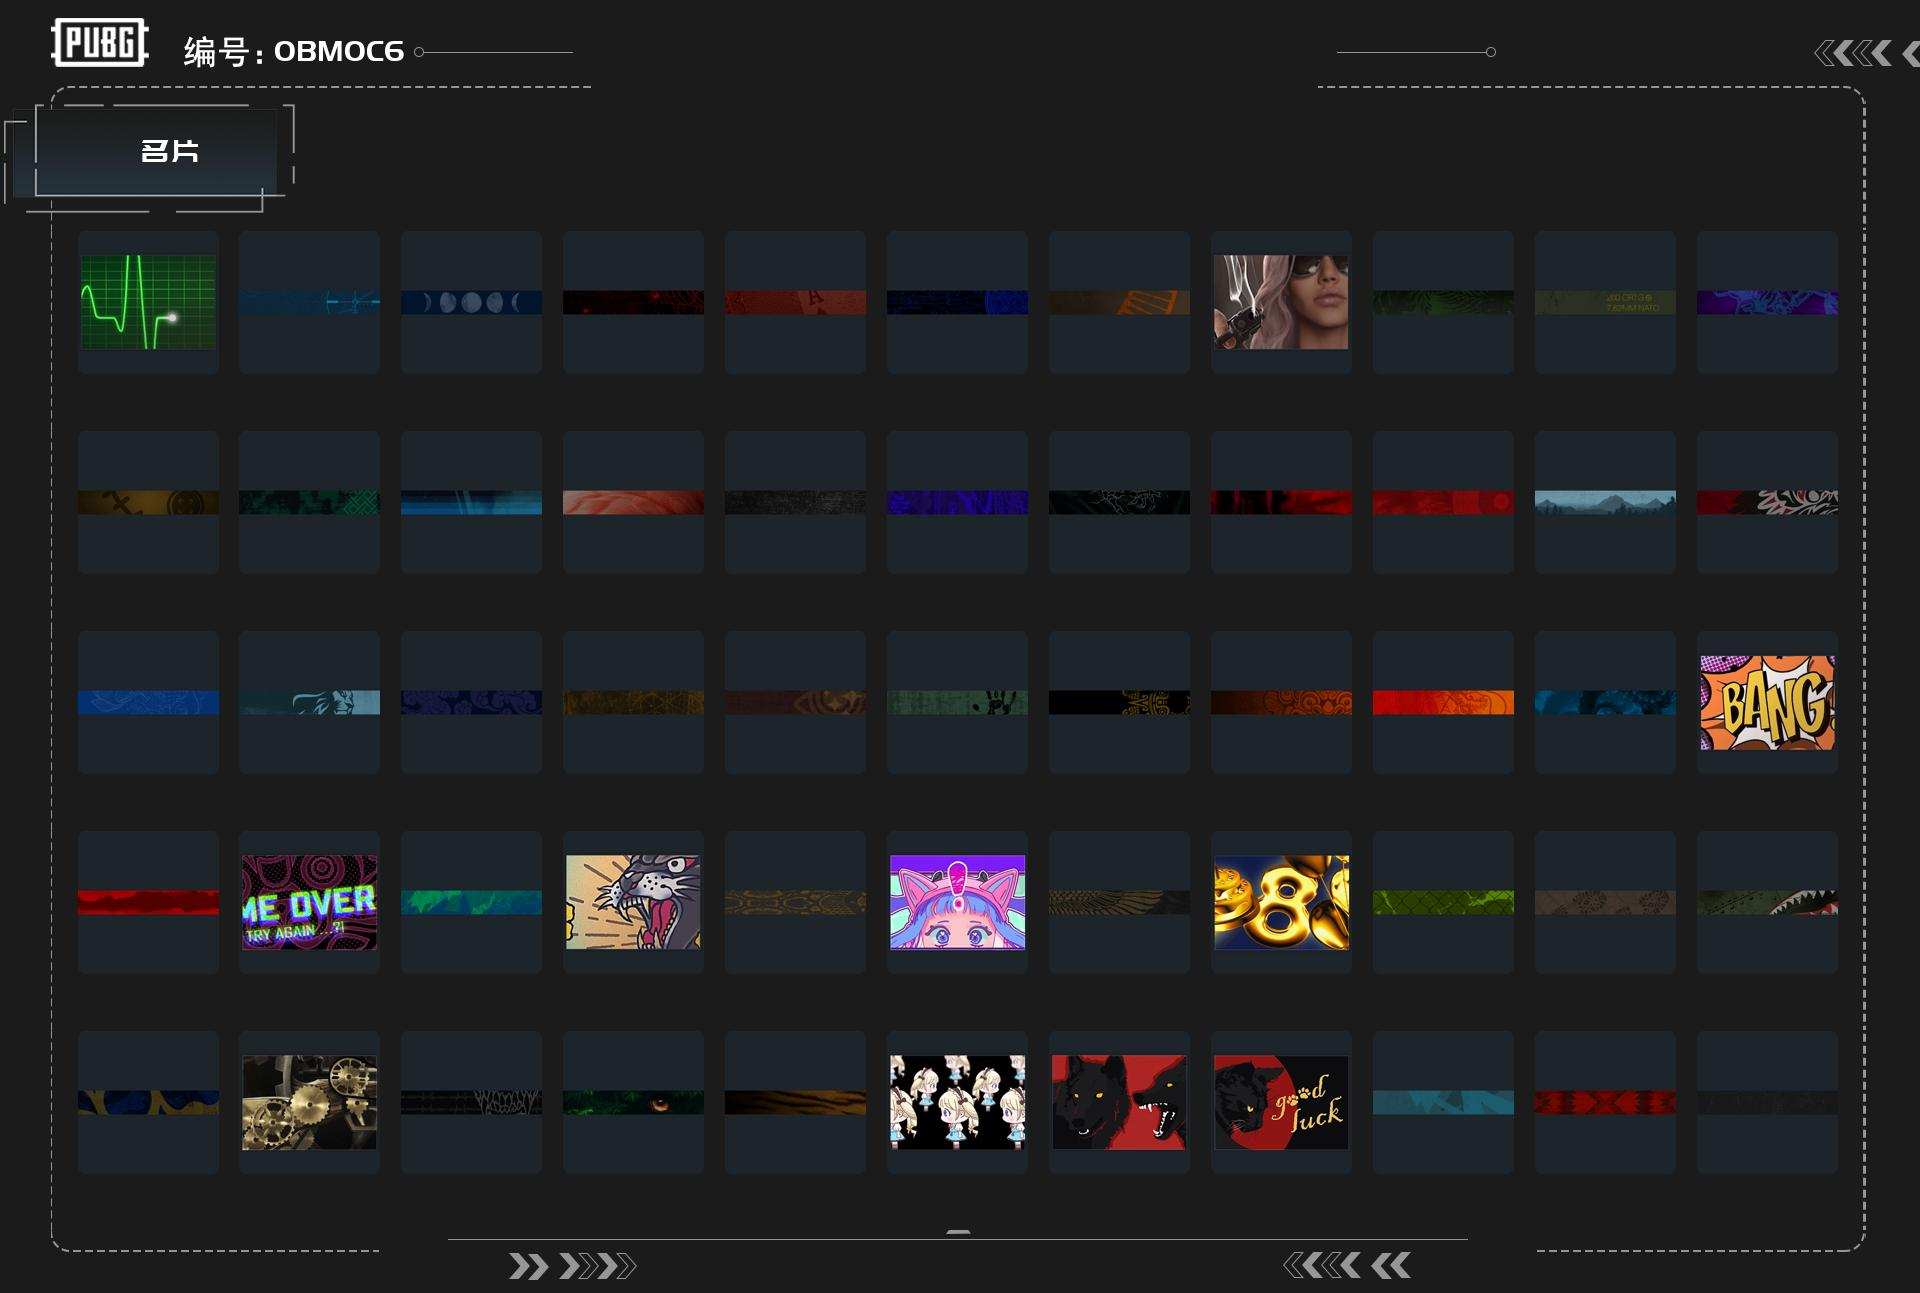Viewport: 1920px width, 1293px height.
Task: Choose the olive 7.62MM NATO nameplate
Action: [x=1605, y=302]
